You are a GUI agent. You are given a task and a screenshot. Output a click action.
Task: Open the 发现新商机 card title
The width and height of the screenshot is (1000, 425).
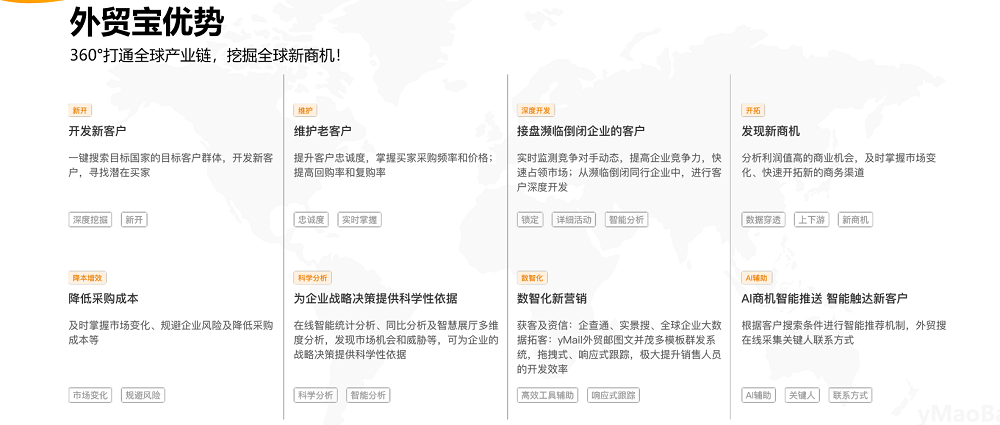(770, 131)
